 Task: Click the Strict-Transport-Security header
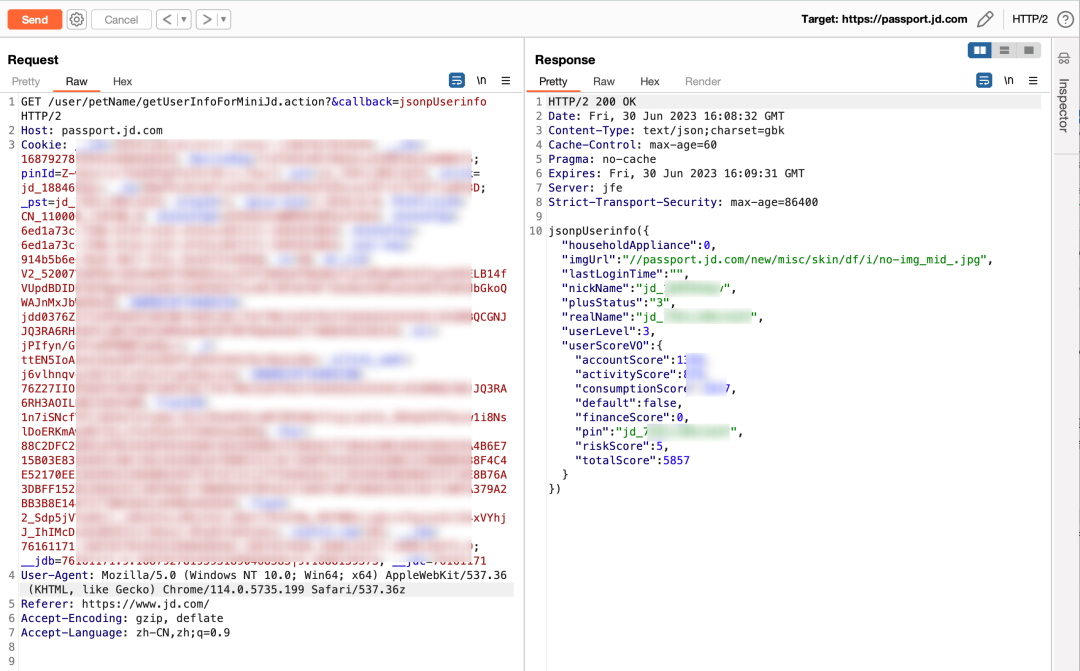pyautogui.click(x=683, y=203)
